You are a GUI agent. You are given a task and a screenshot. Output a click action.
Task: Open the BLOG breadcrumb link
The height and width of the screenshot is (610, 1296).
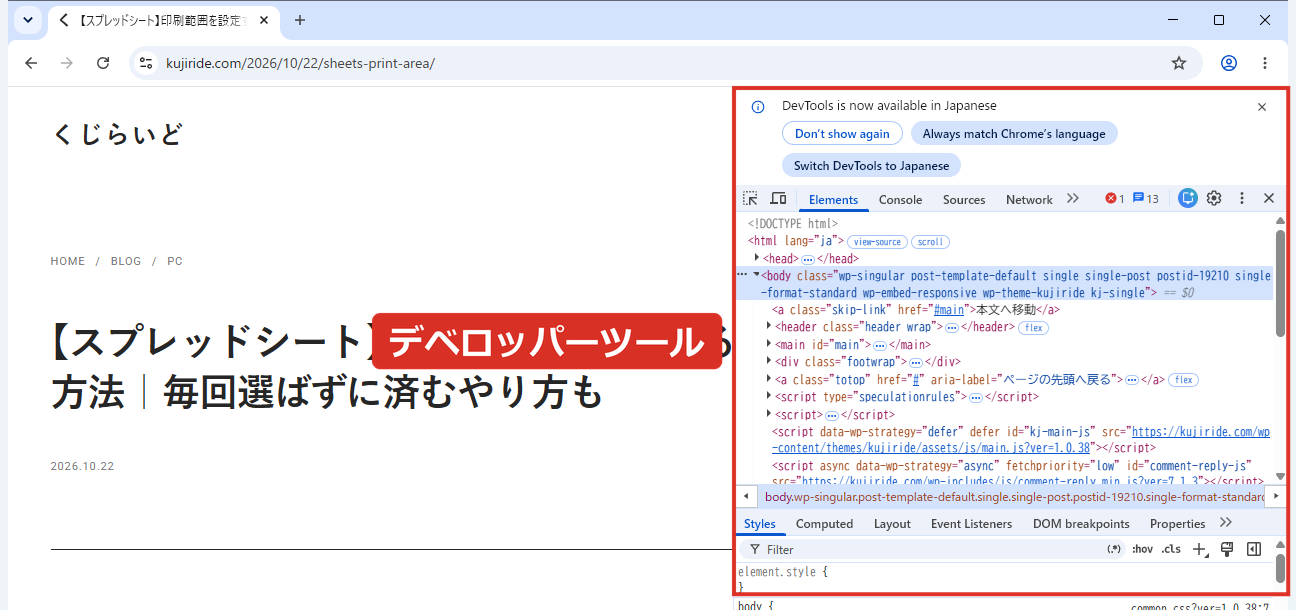pos(126,261)
